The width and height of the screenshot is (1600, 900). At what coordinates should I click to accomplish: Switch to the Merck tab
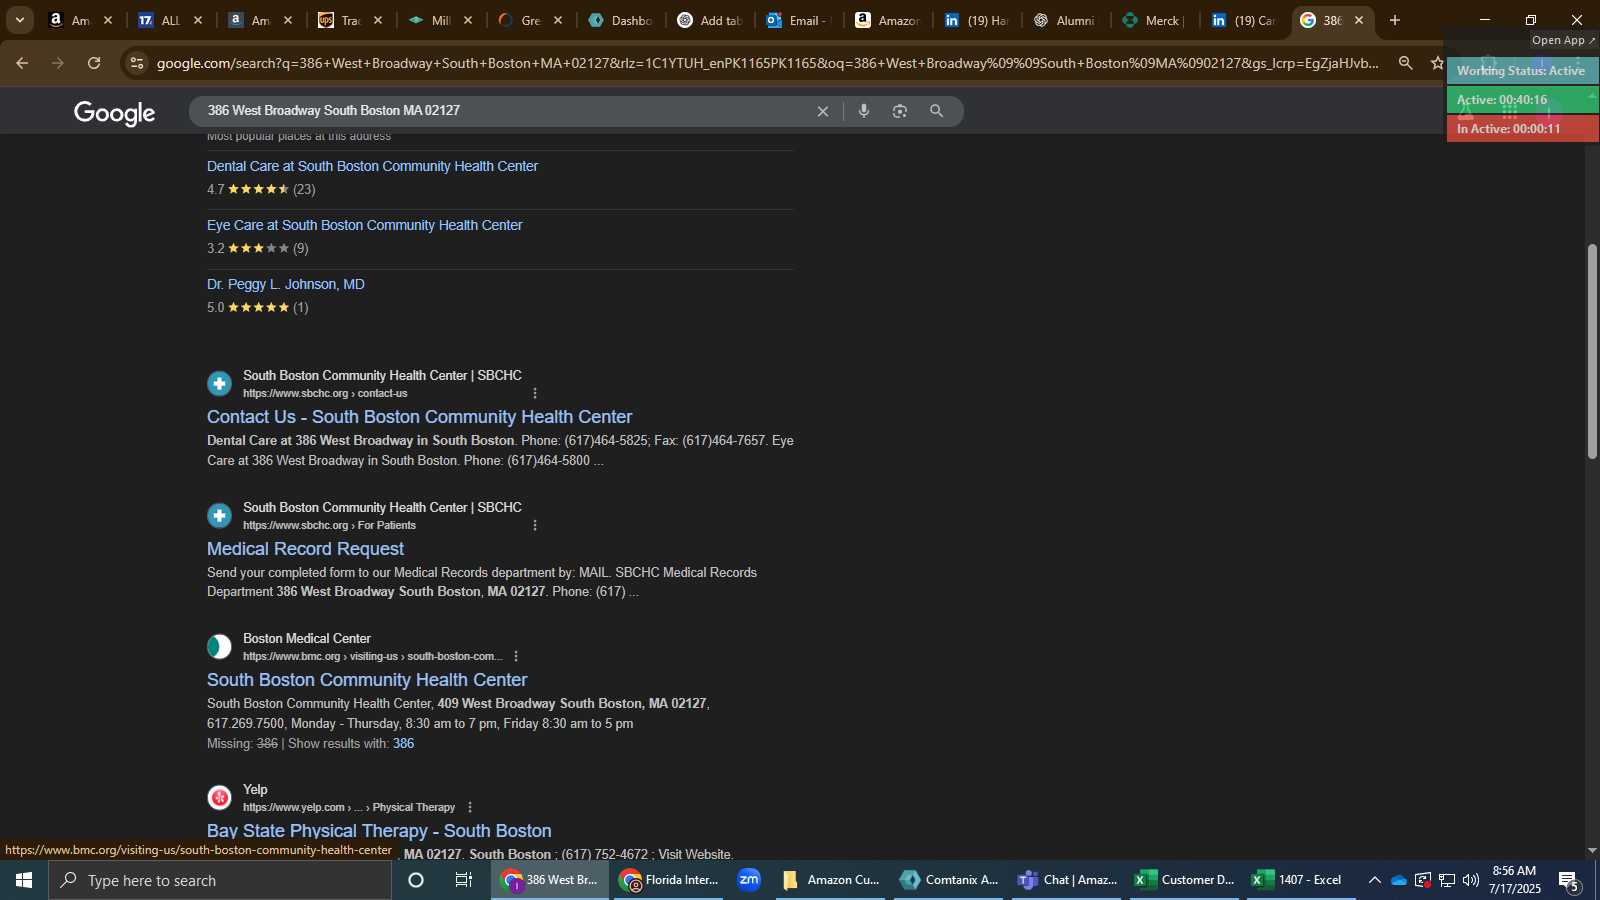[1155, 20]
